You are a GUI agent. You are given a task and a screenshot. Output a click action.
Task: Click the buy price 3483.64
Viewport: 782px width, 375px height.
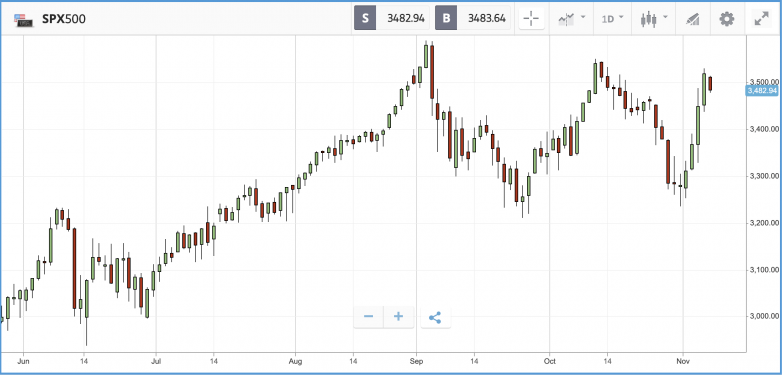tap(487, 19)
